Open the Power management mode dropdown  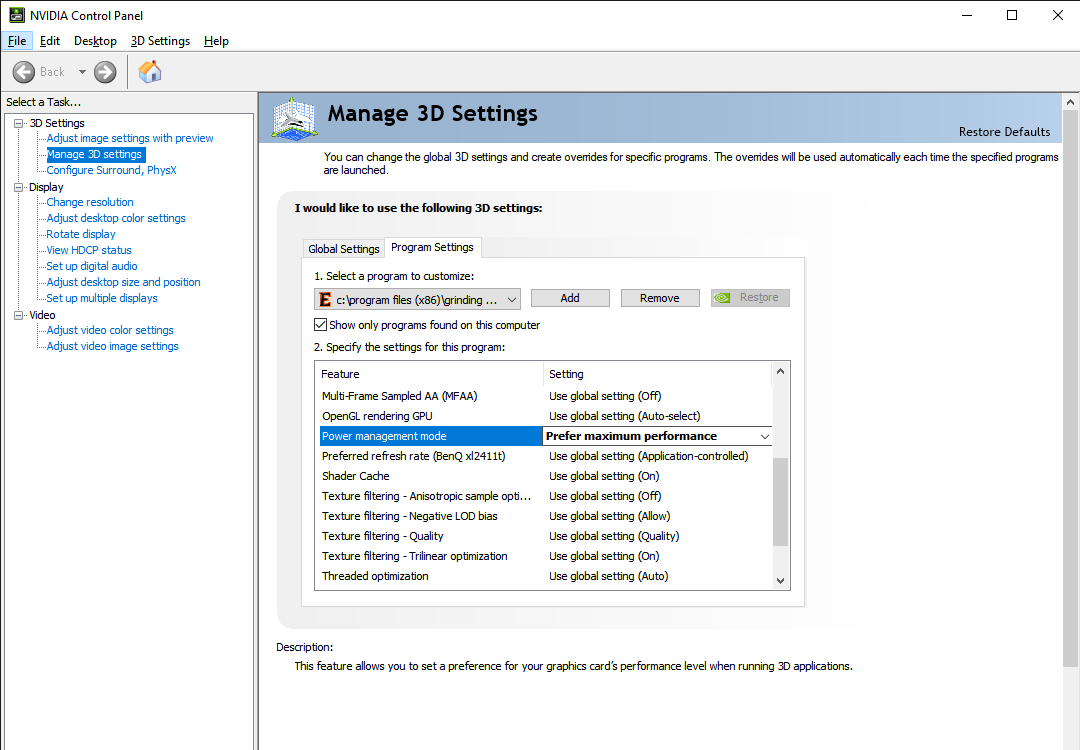[x=765, y=436]
